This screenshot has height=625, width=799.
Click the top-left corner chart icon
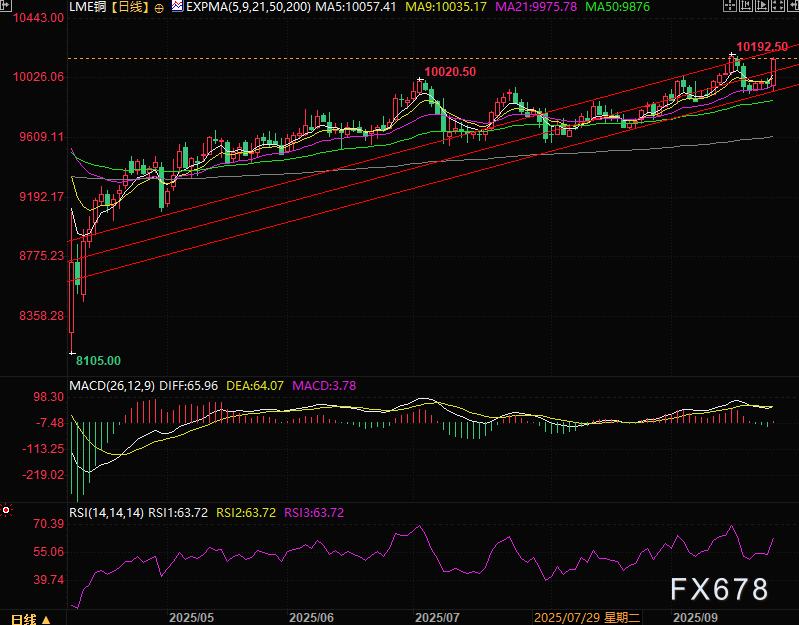(x=6, y=7)
